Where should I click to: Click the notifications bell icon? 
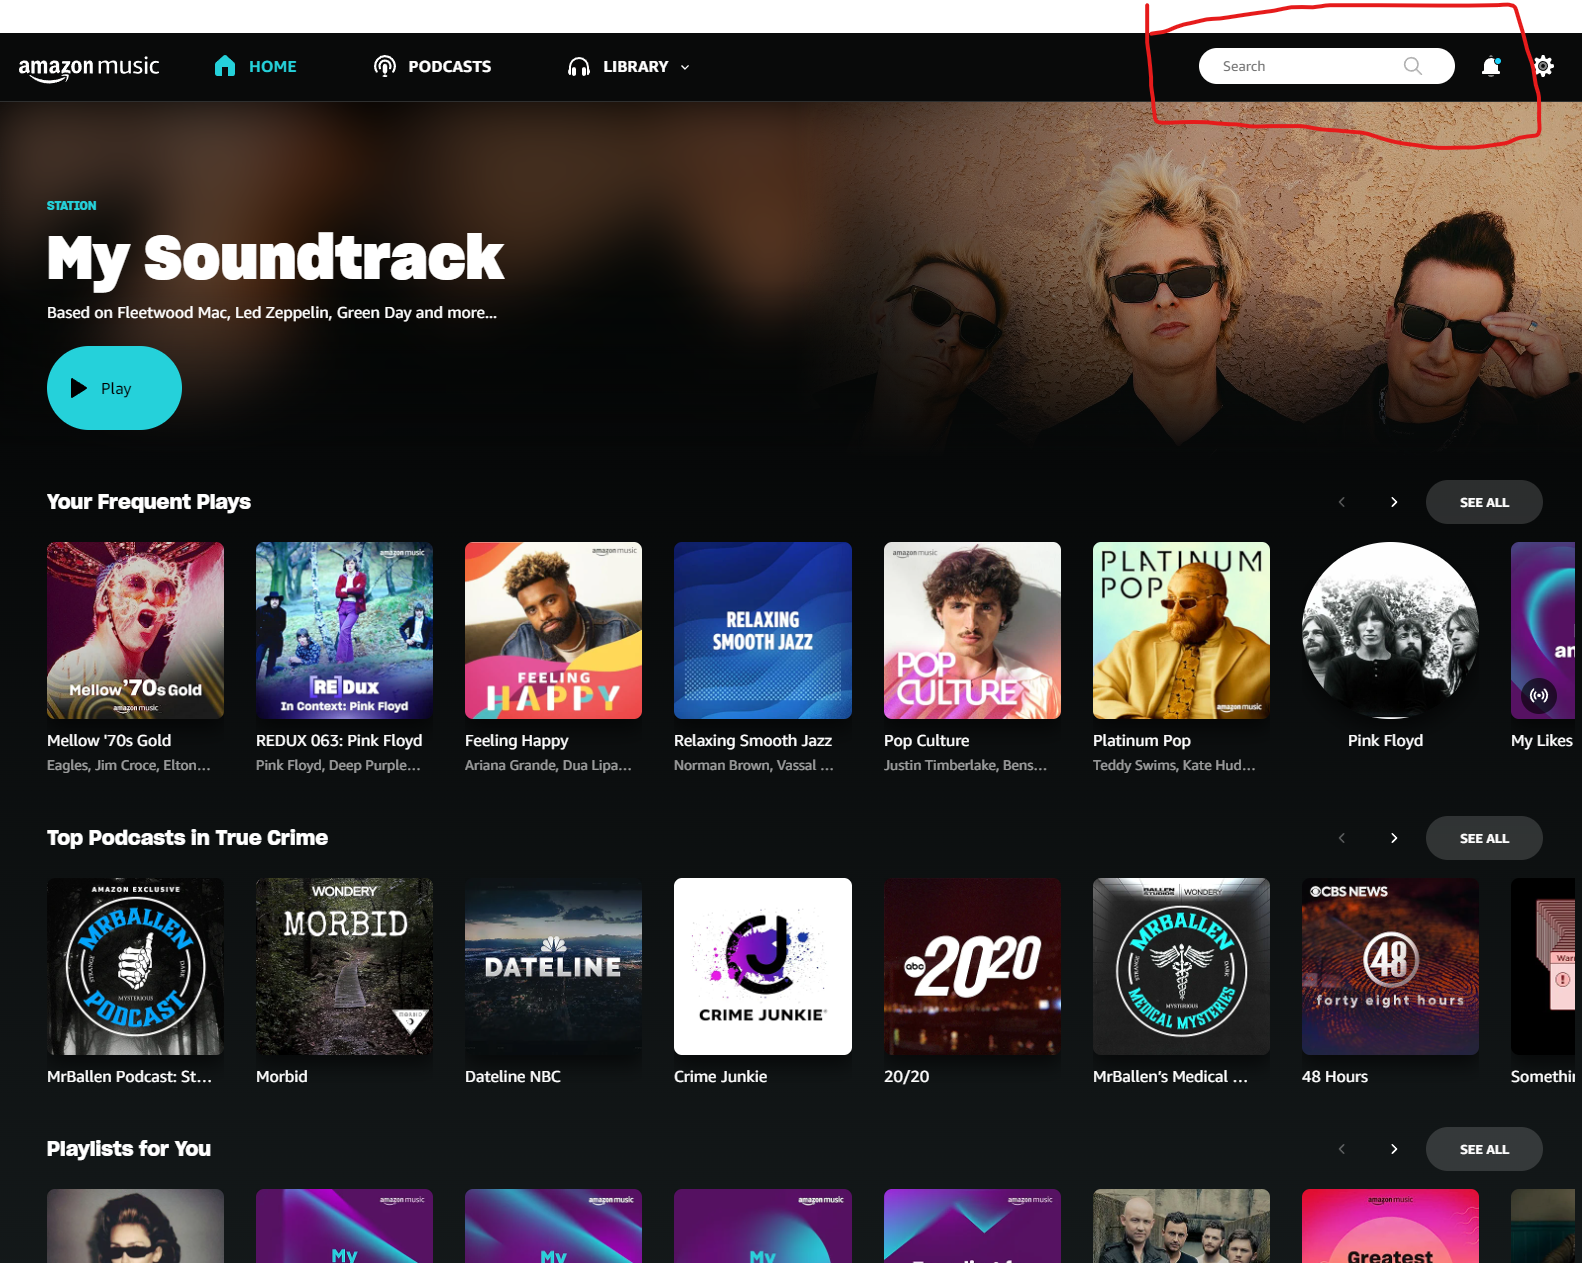tap(1490, 66)
